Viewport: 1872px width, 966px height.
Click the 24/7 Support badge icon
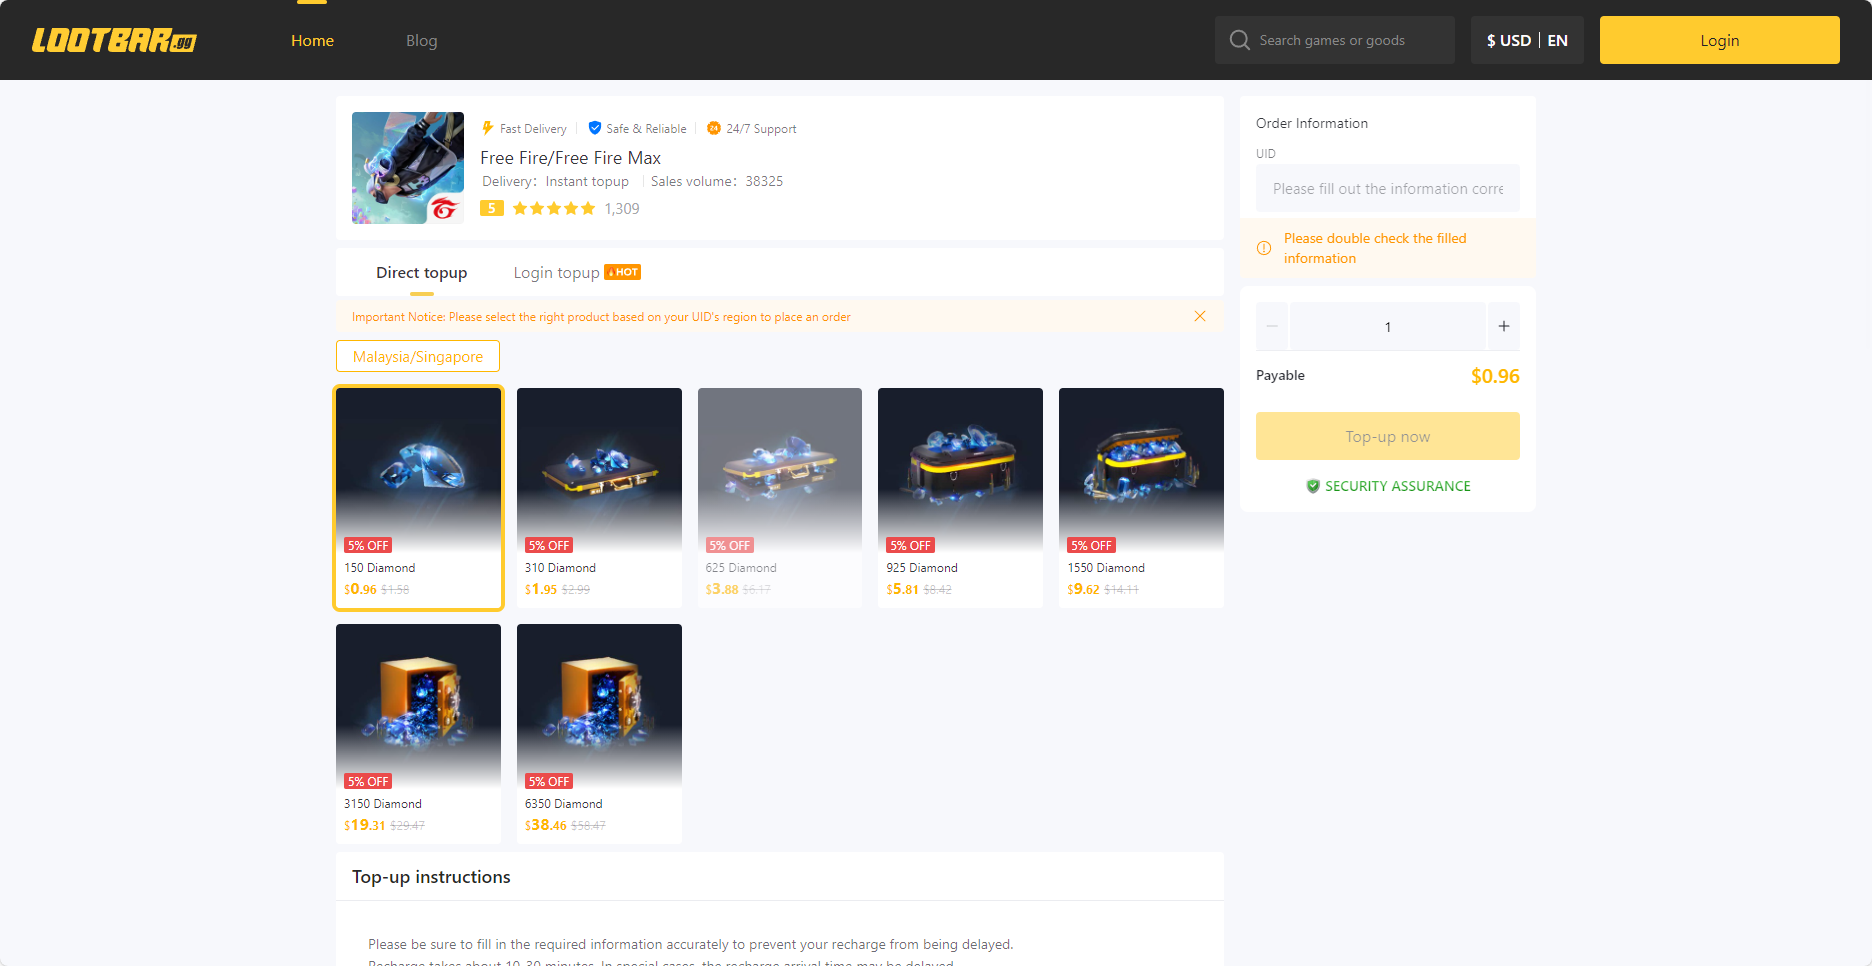[714, 128]
